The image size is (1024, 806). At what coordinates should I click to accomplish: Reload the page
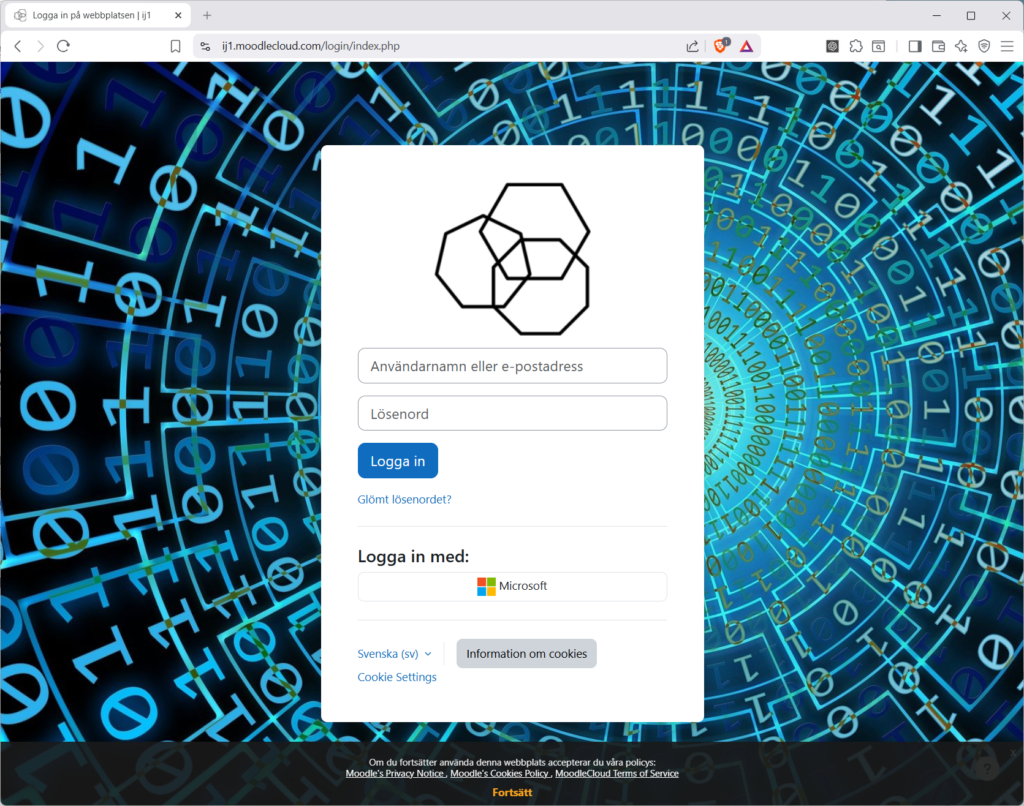pos(63,46)
